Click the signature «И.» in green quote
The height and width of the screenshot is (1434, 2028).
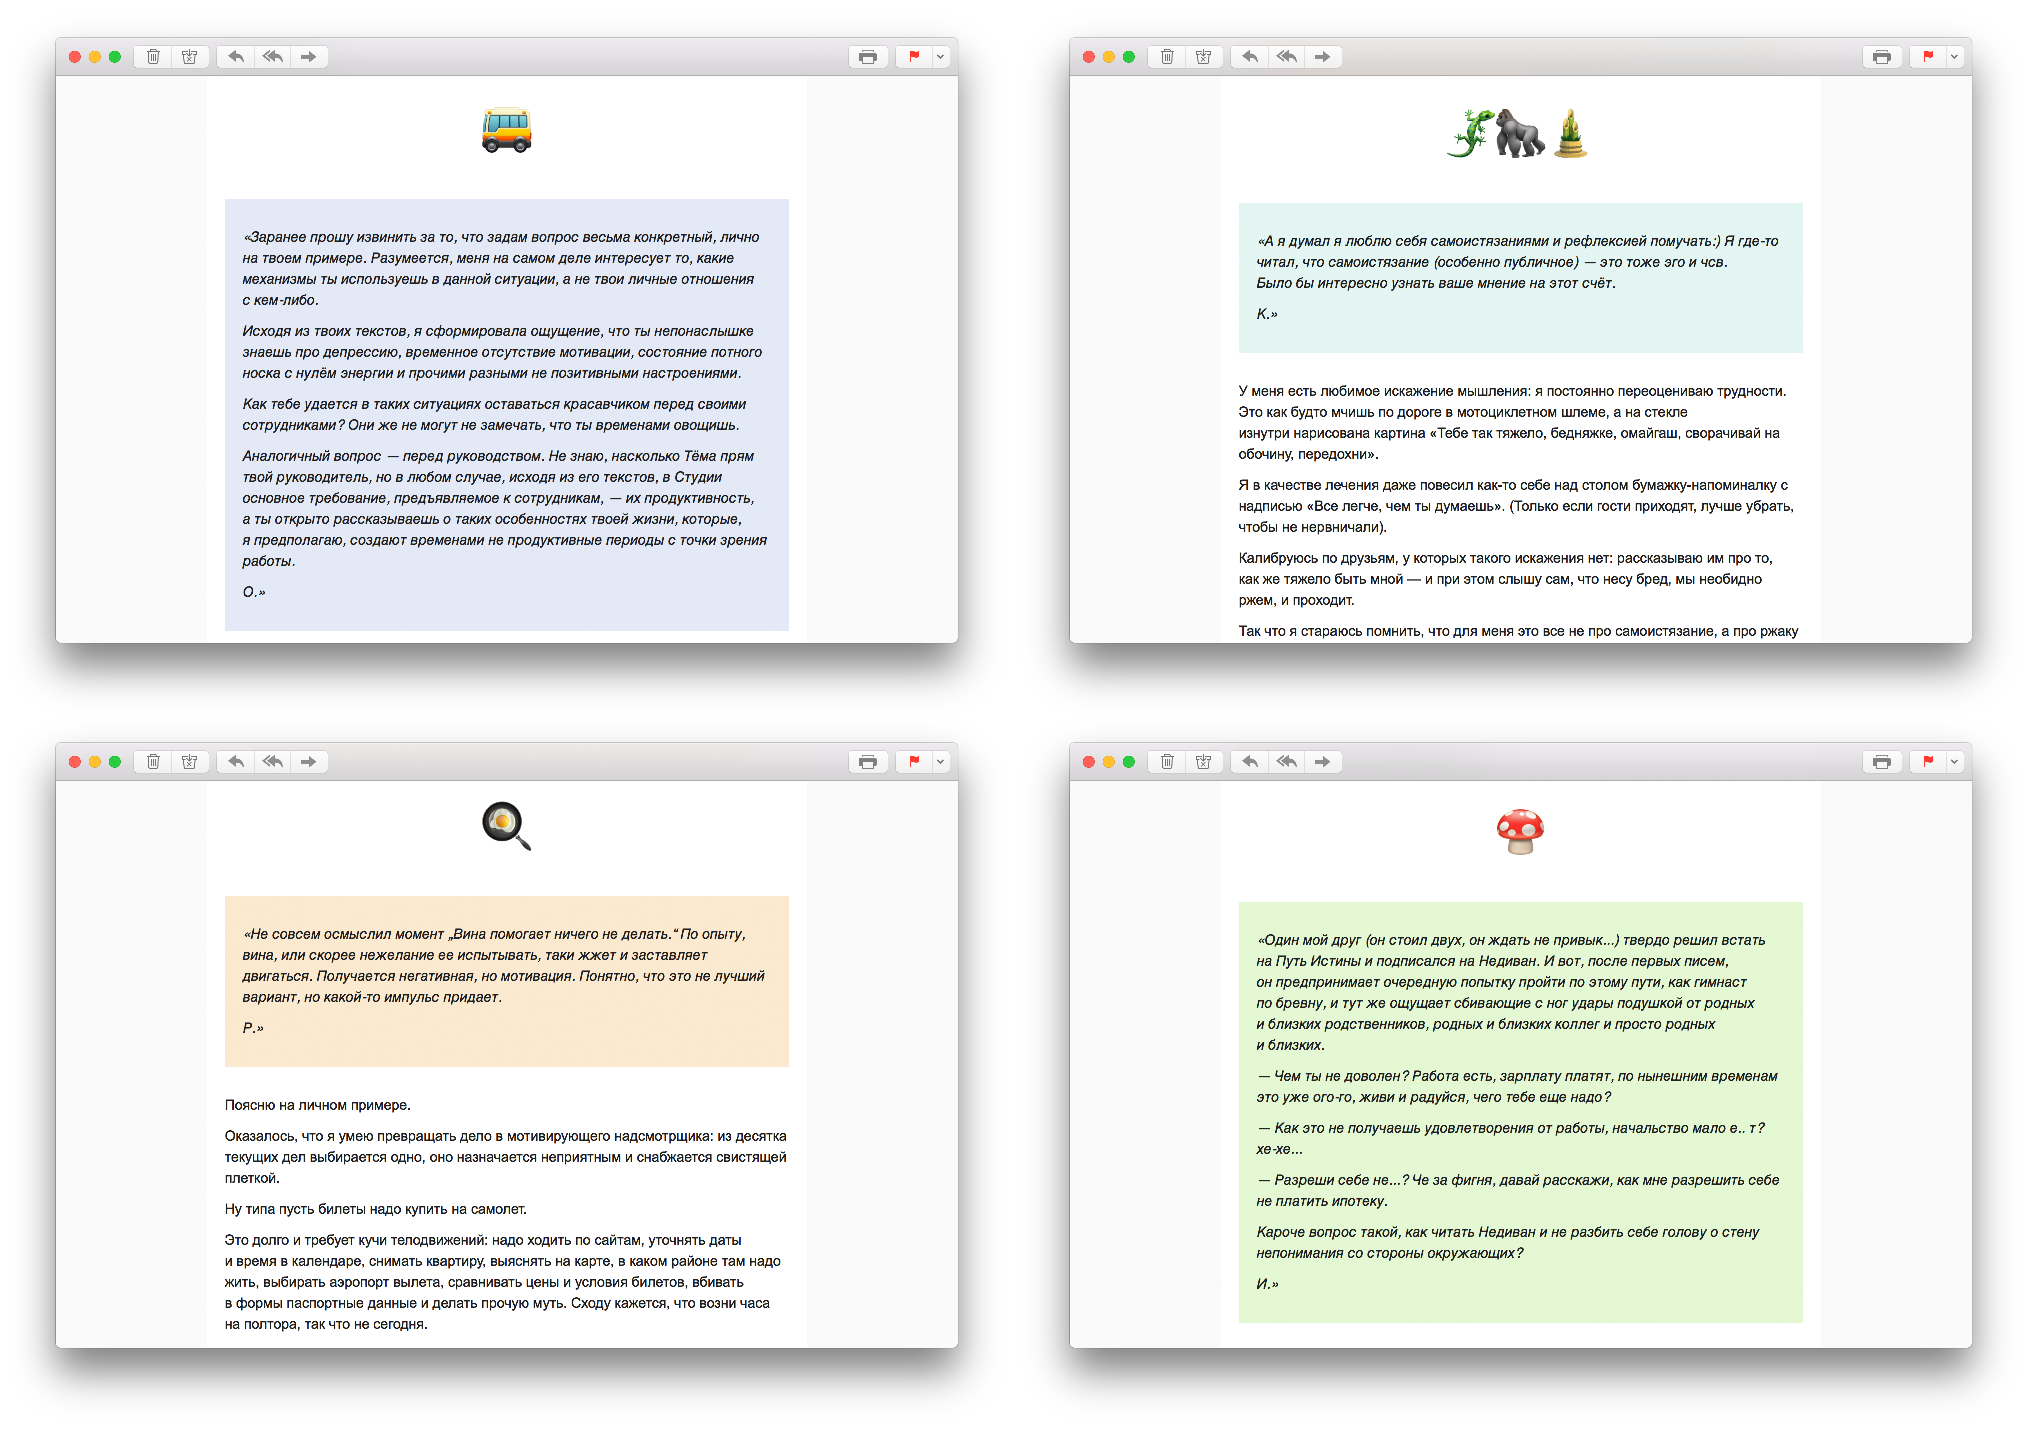(x=1267, y=1284)
